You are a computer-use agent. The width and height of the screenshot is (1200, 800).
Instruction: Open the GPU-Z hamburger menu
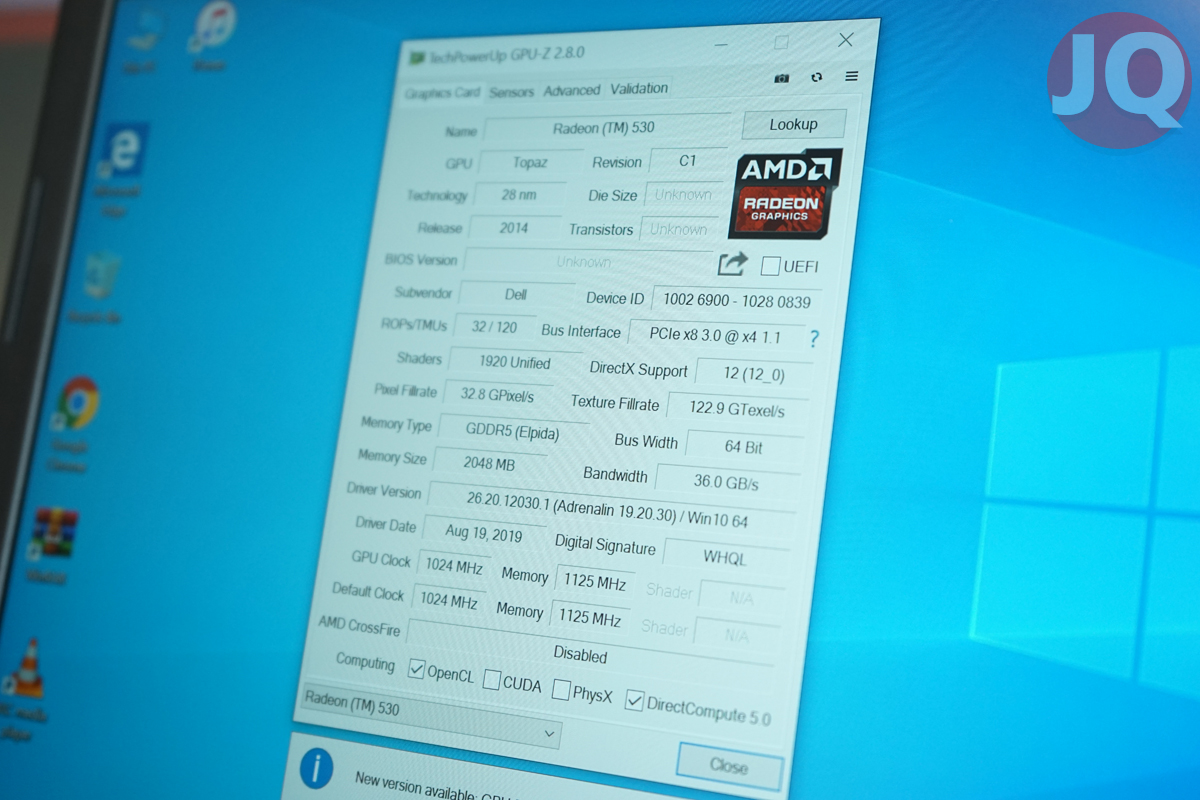click(852, 76)
